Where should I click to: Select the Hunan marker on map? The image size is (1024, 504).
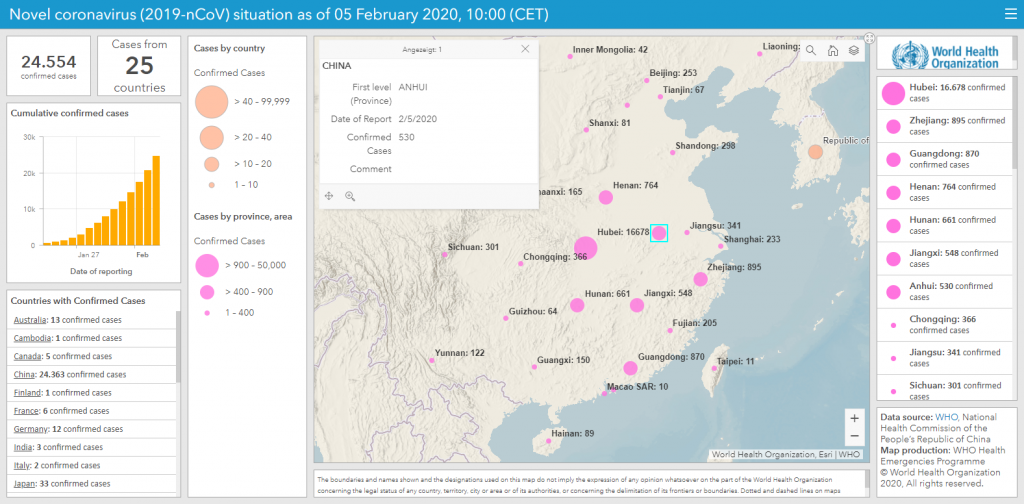point(577,306)
